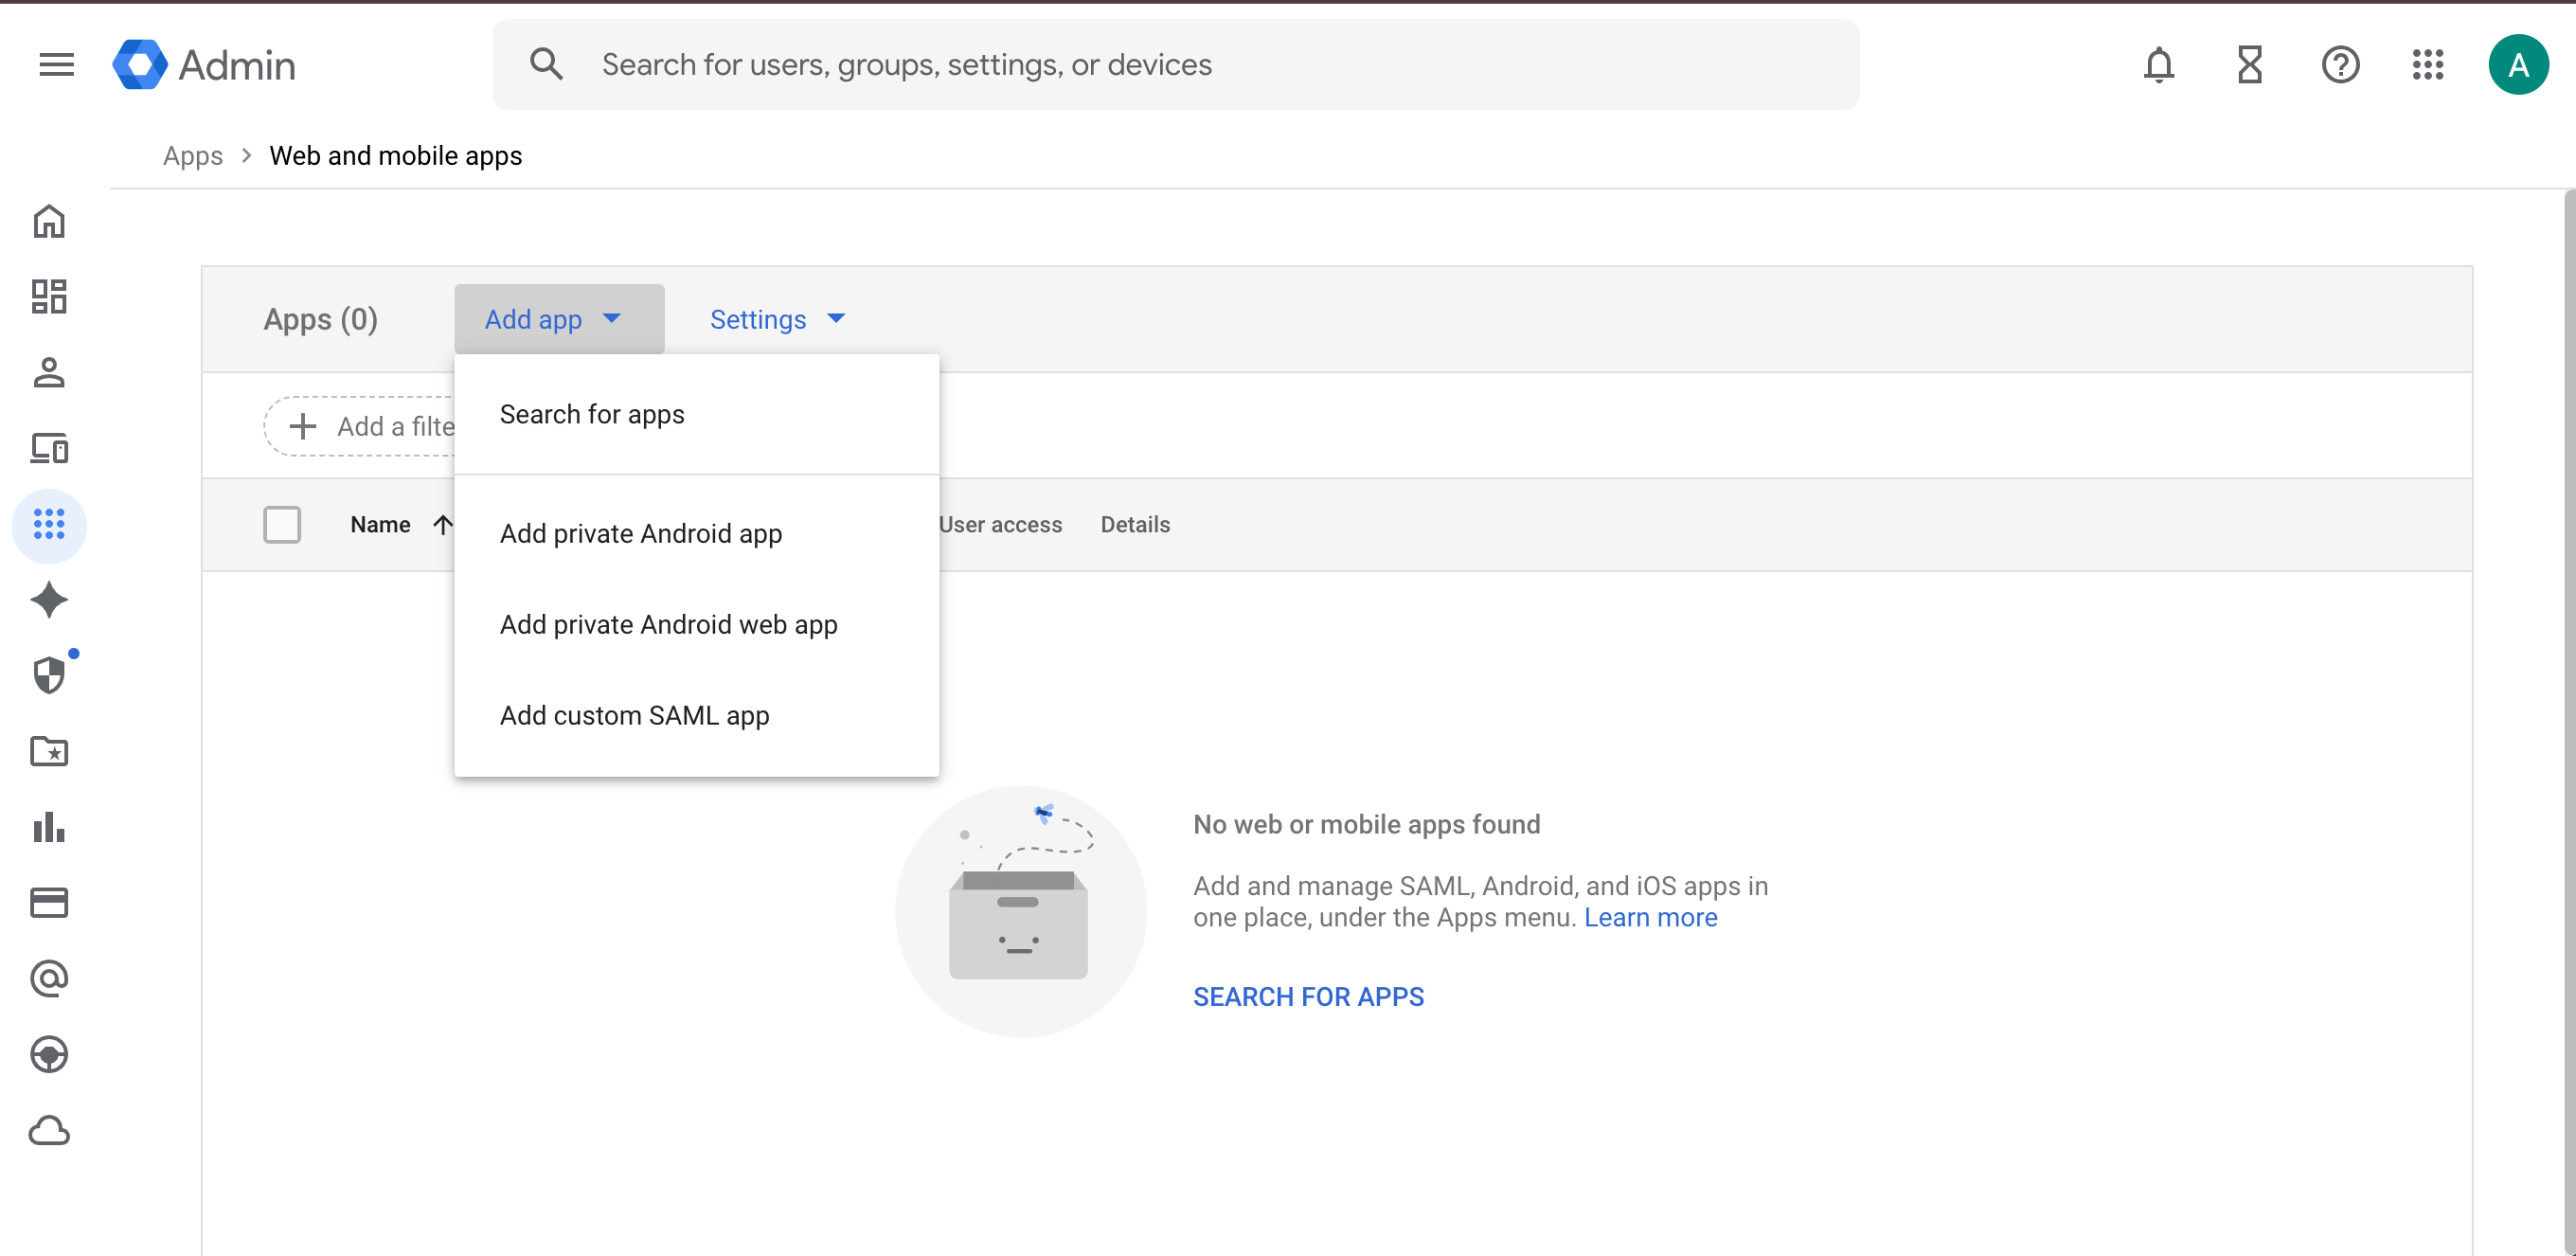This screenshot has width=2576, height=1256.
Task: Open Reporting bar chart icon
Action: 49,827
